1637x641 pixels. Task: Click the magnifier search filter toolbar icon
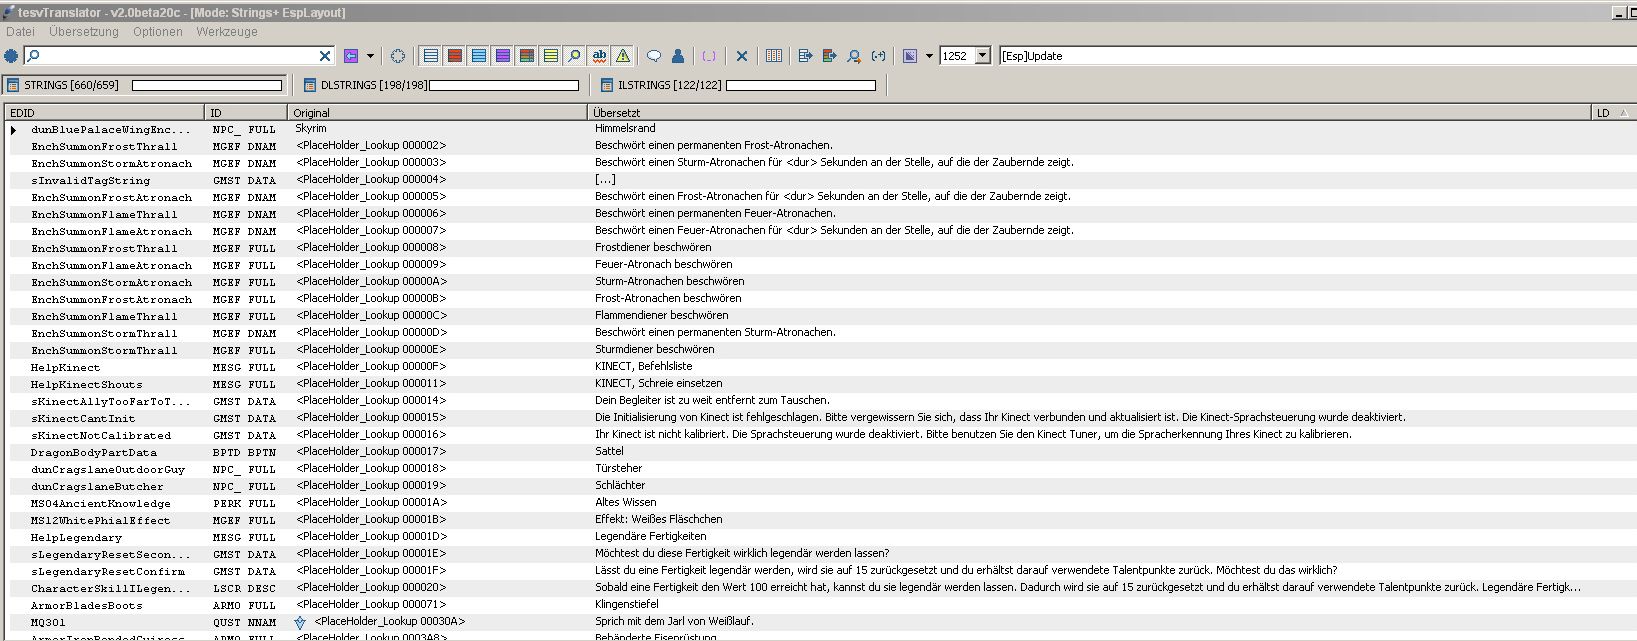[574, 56]
